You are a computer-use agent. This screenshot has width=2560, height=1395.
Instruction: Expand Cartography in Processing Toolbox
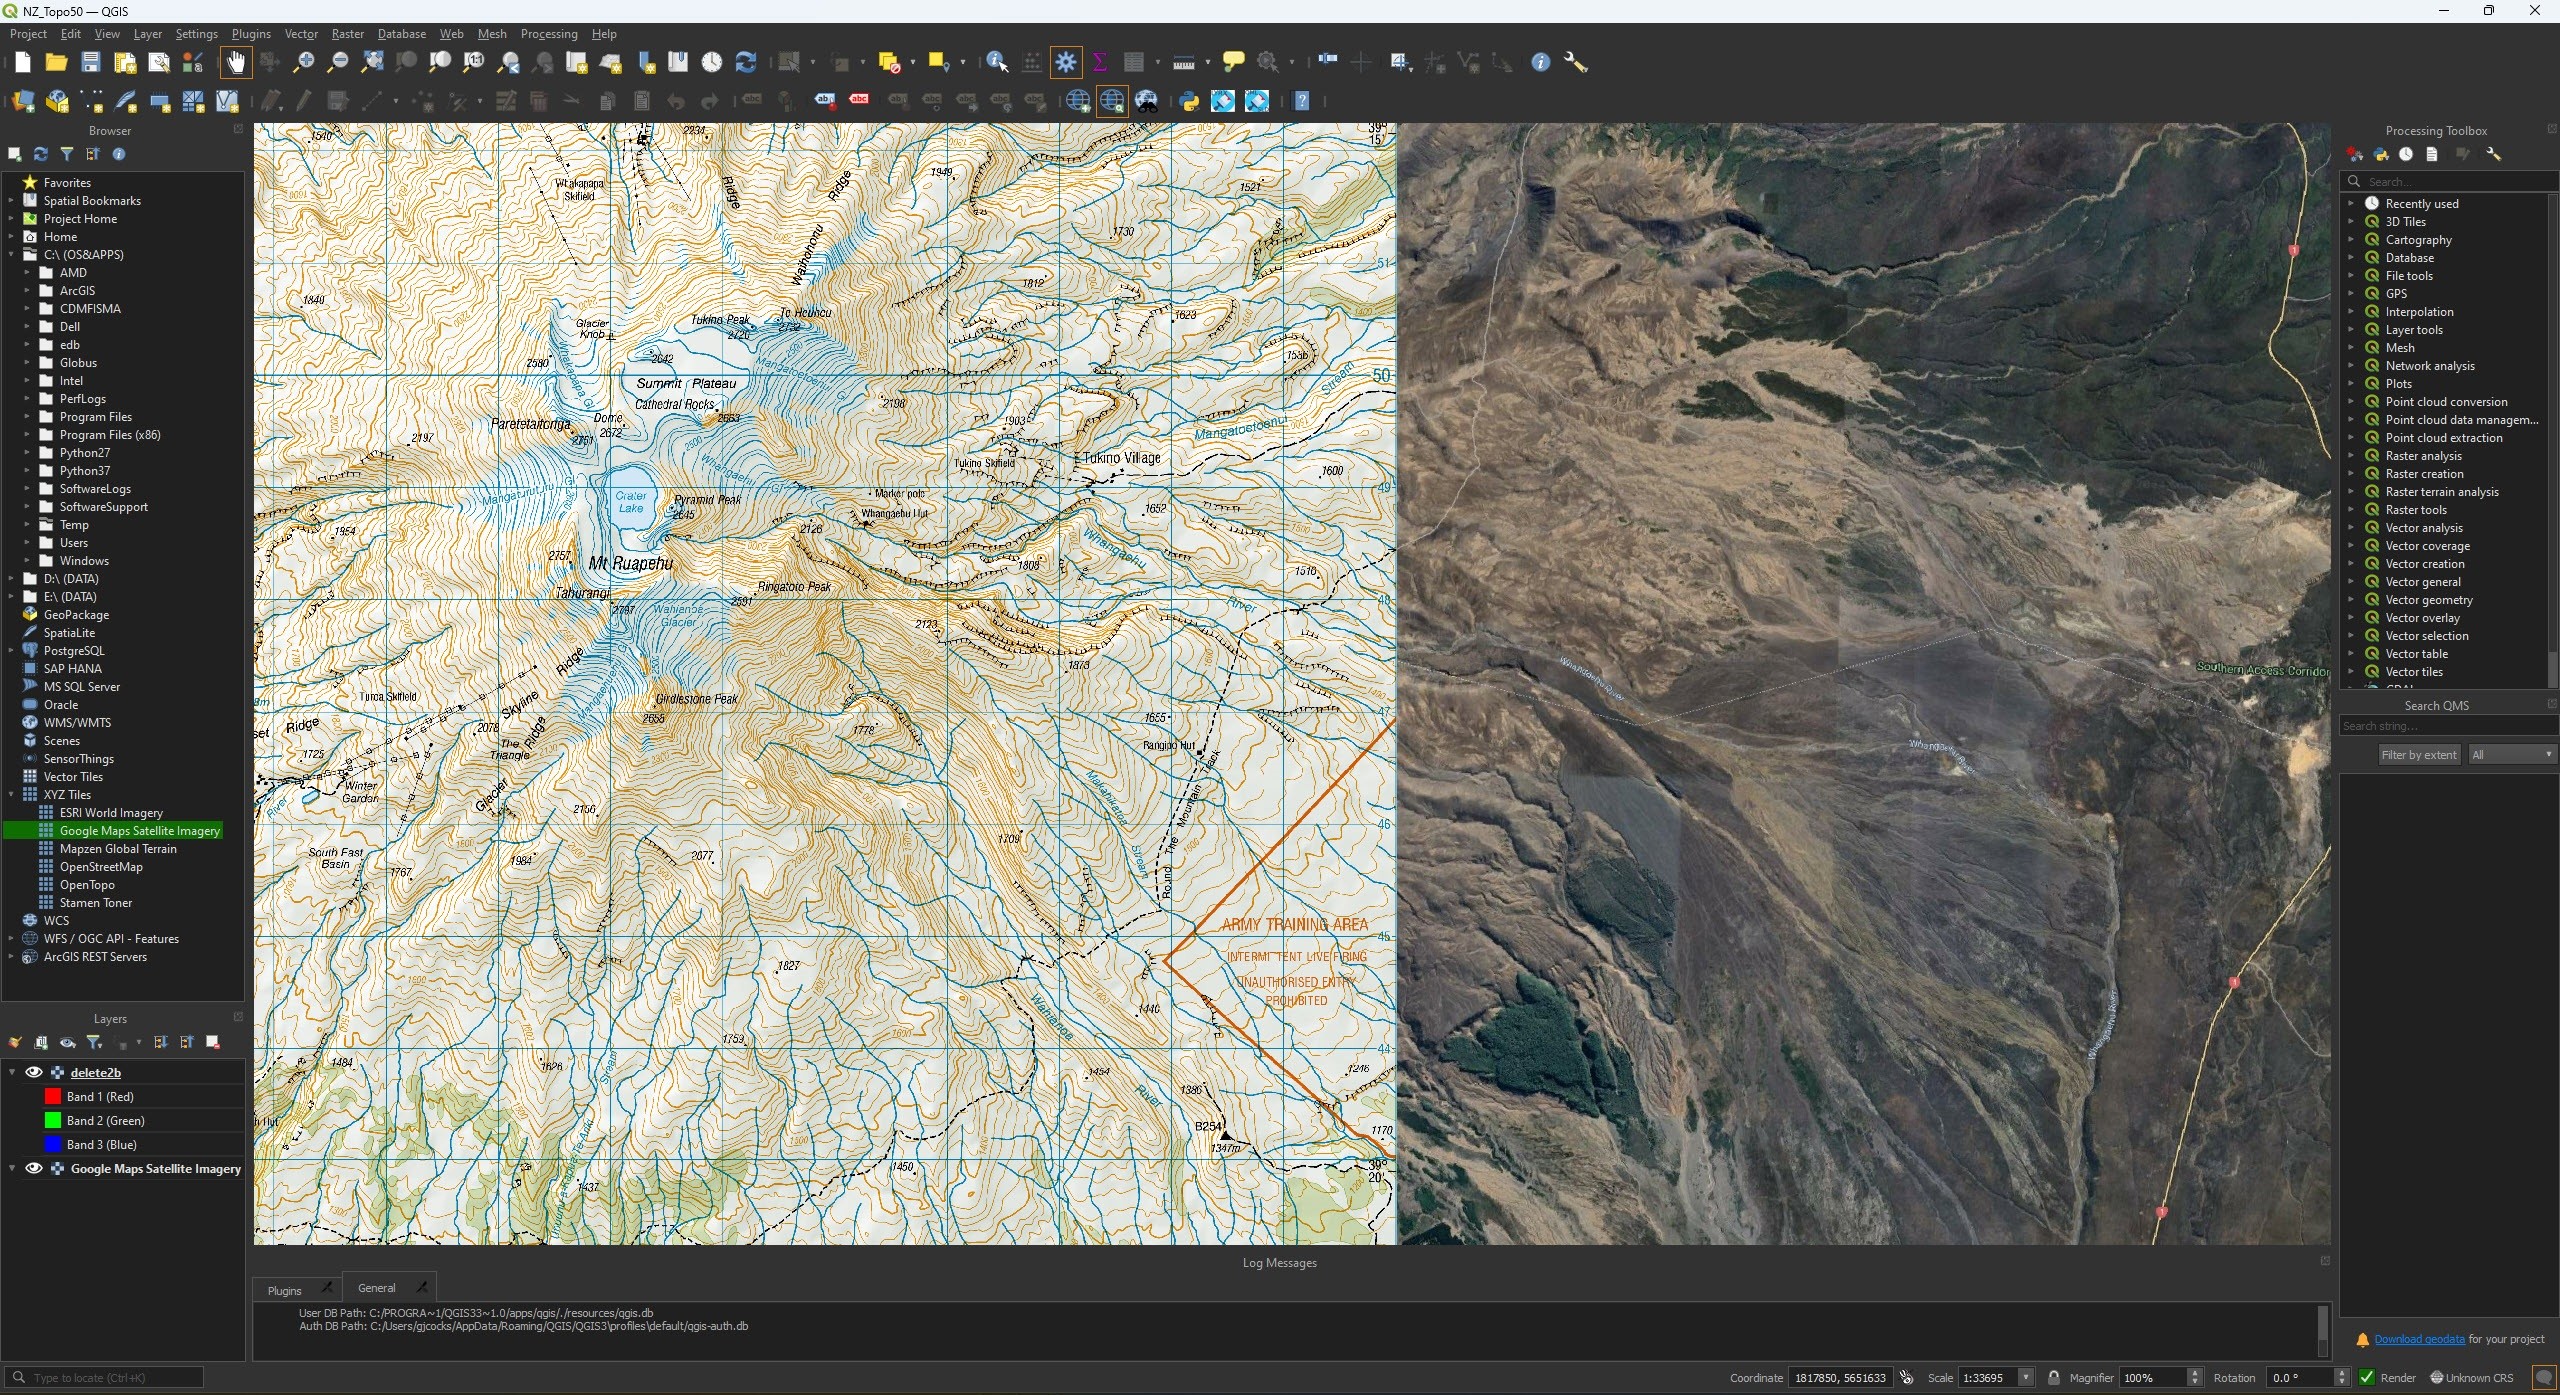[x=2351, y=240]
